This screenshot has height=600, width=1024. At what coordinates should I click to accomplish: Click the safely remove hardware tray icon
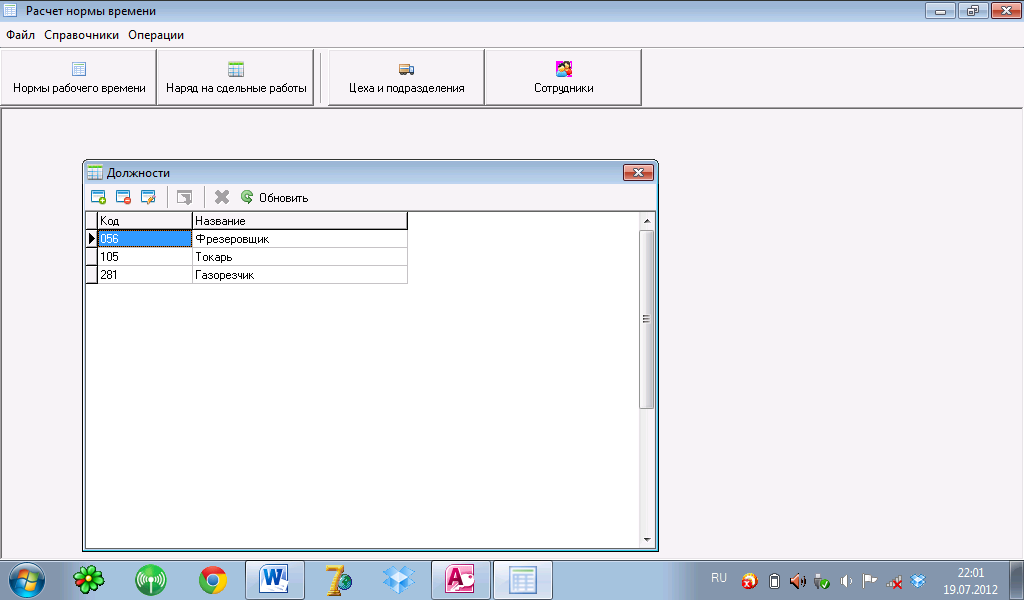[x=822, y=580]
